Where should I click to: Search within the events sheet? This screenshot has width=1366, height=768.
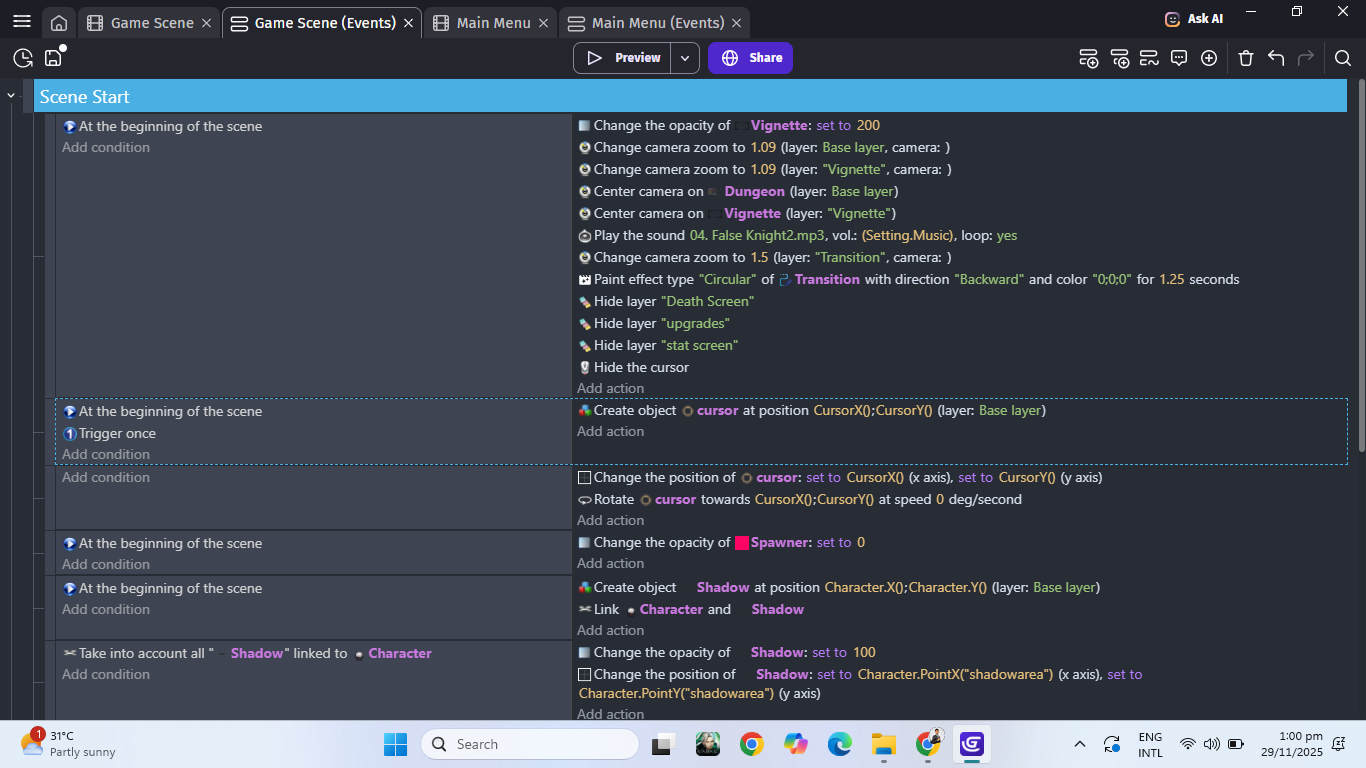tap(1343, 58)
